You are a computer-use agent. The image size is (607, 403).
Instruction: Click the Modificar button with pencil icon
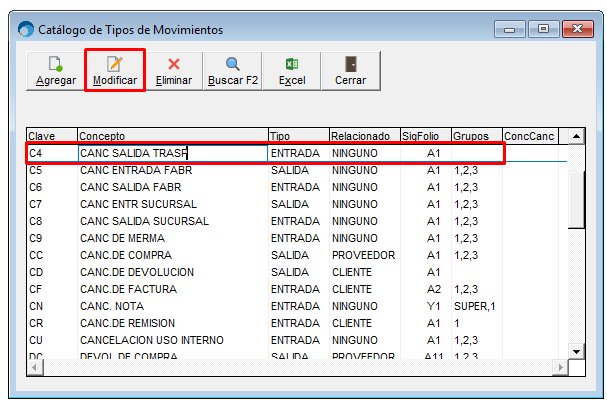click(x=115, y=71)
